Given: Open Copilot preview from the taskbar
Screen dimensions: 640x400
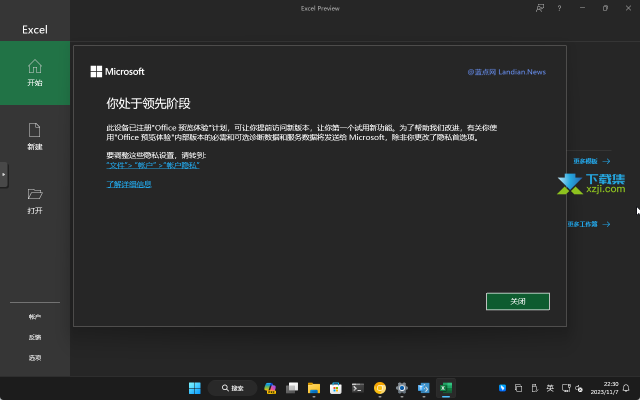Looking at the screenshot, I should pyautogui.click(x=270, y=388).
